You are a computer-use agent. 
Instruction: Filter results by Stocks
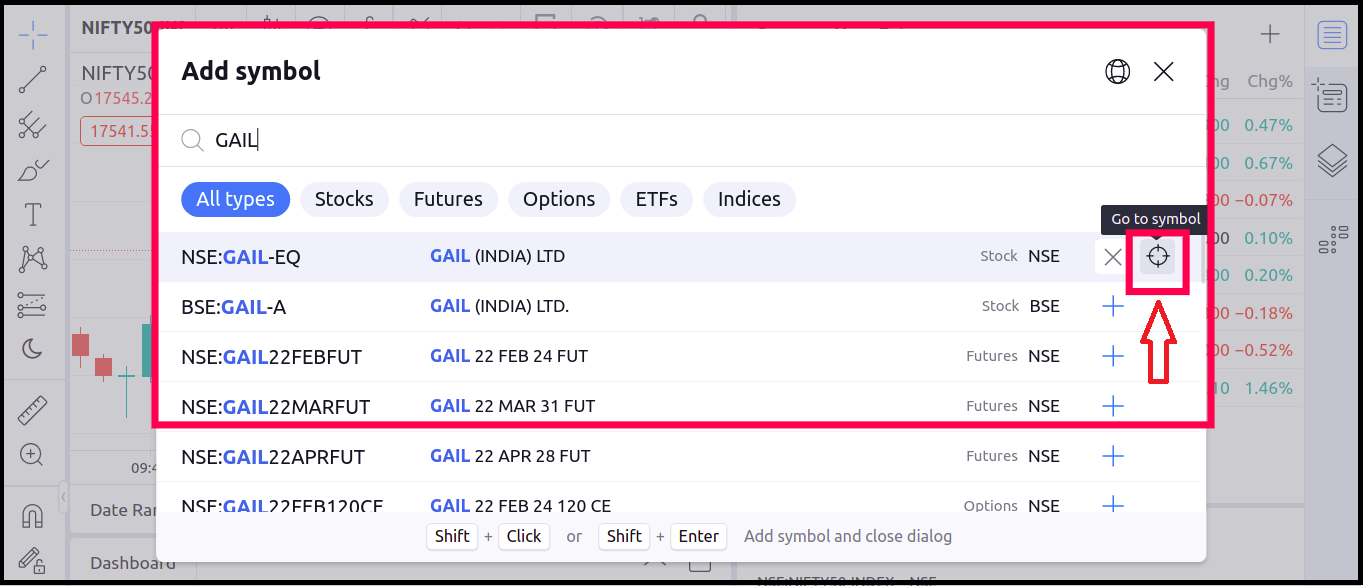pos(344,199)
